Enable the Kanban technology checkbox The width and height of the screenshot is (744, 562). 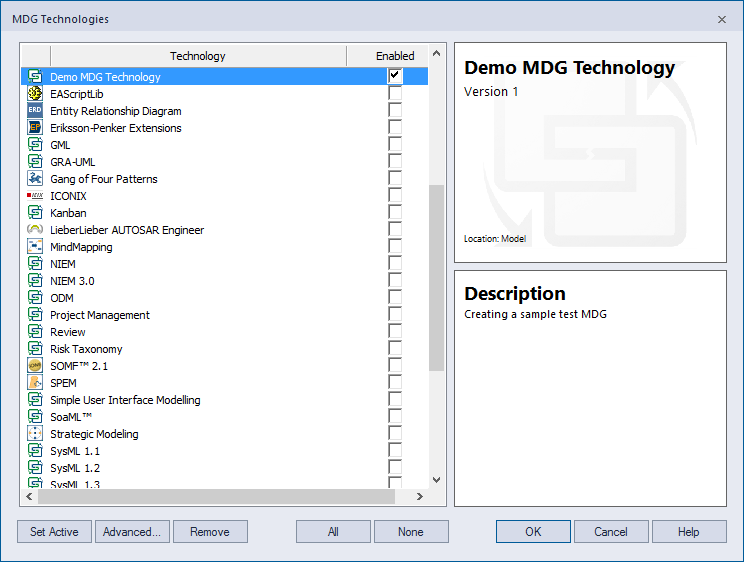pyautogui.click(x=395, y=213)
